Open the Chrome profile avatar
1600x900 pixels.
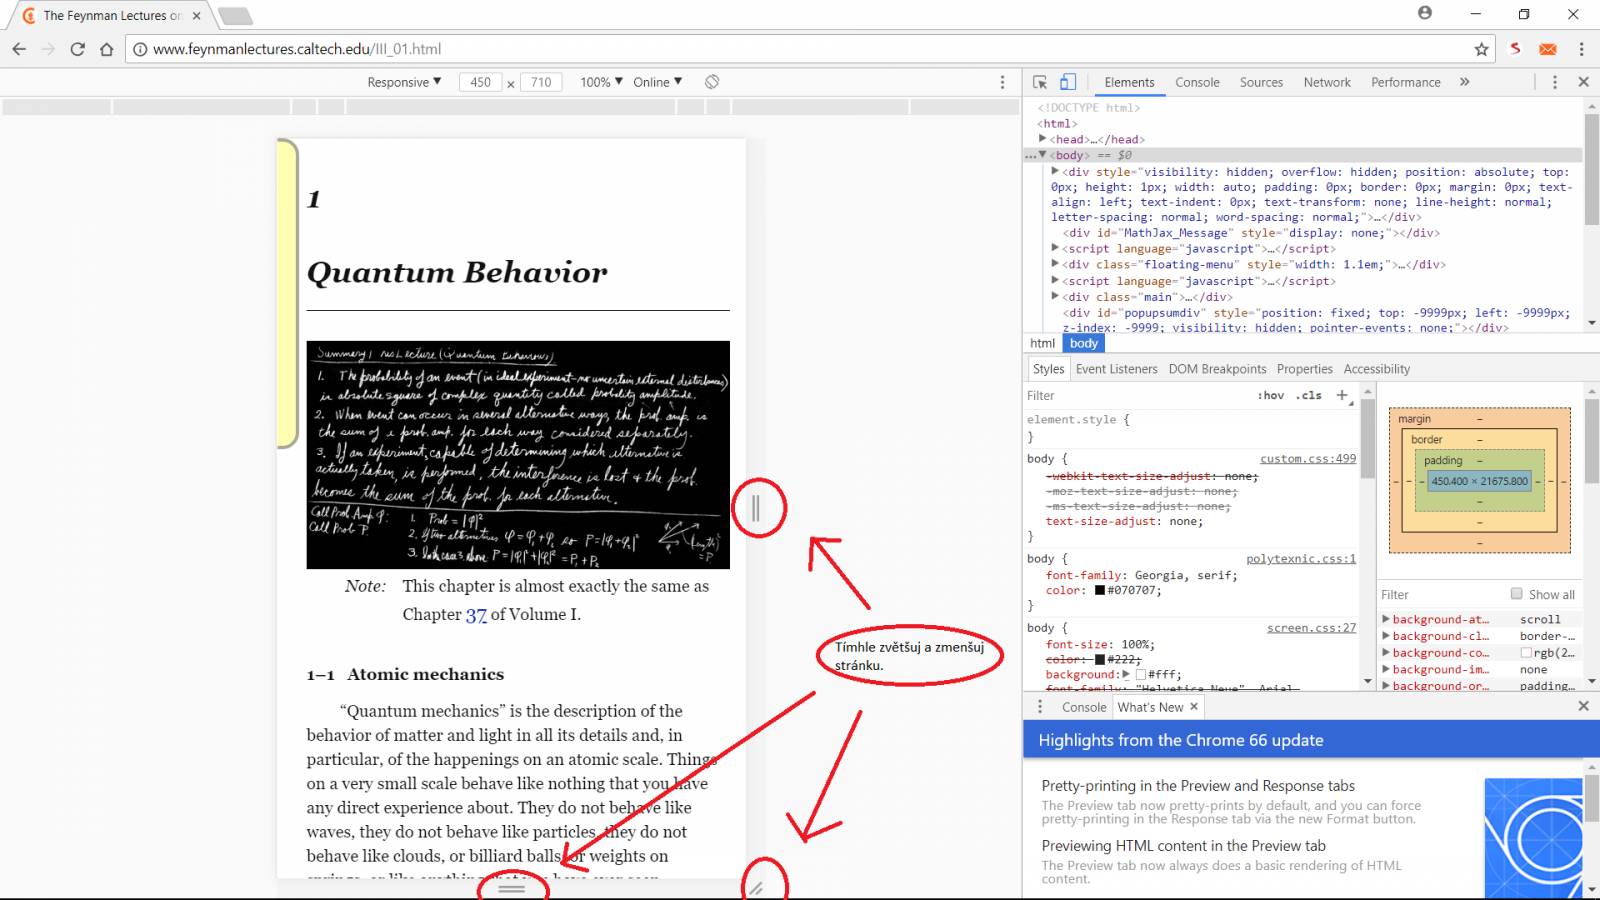1425,13
